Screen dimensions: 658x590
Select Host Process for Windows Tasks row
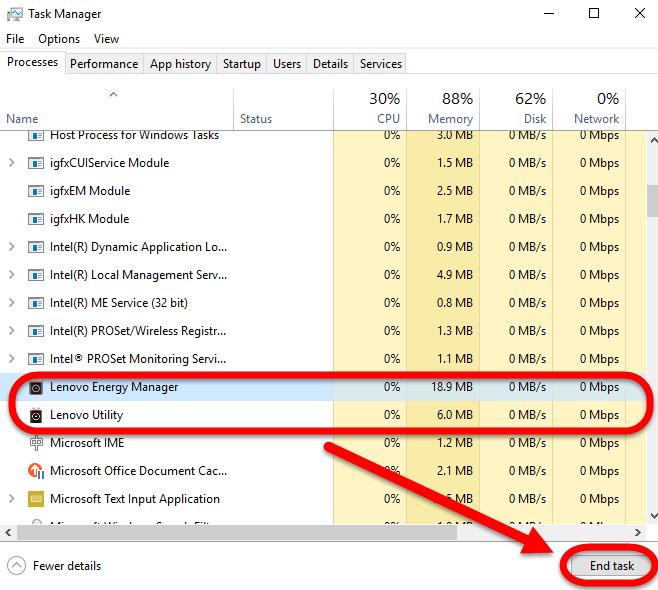pos(323,136)
